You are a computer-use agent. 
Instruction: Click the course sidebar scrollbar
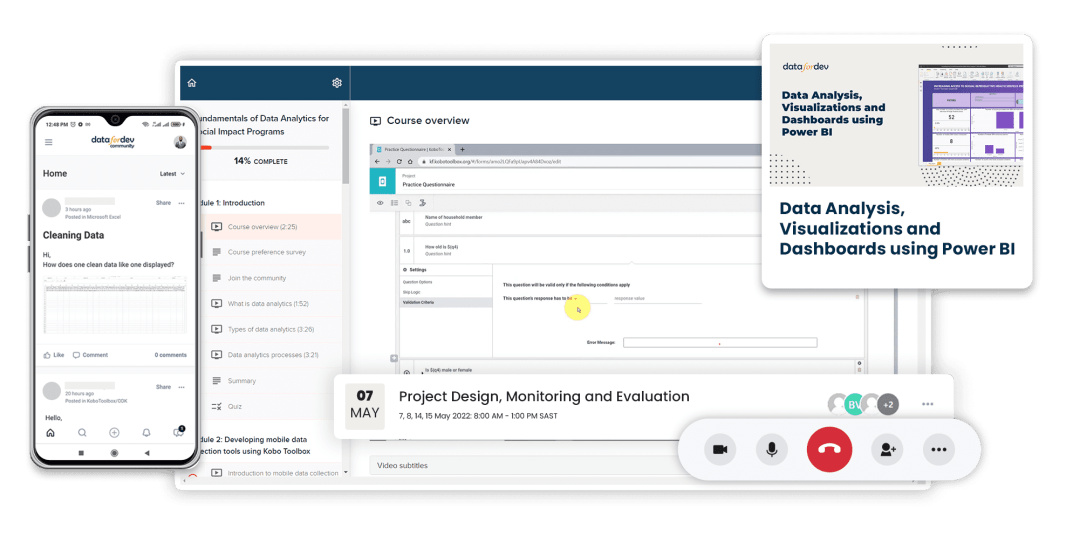point(346,147)
